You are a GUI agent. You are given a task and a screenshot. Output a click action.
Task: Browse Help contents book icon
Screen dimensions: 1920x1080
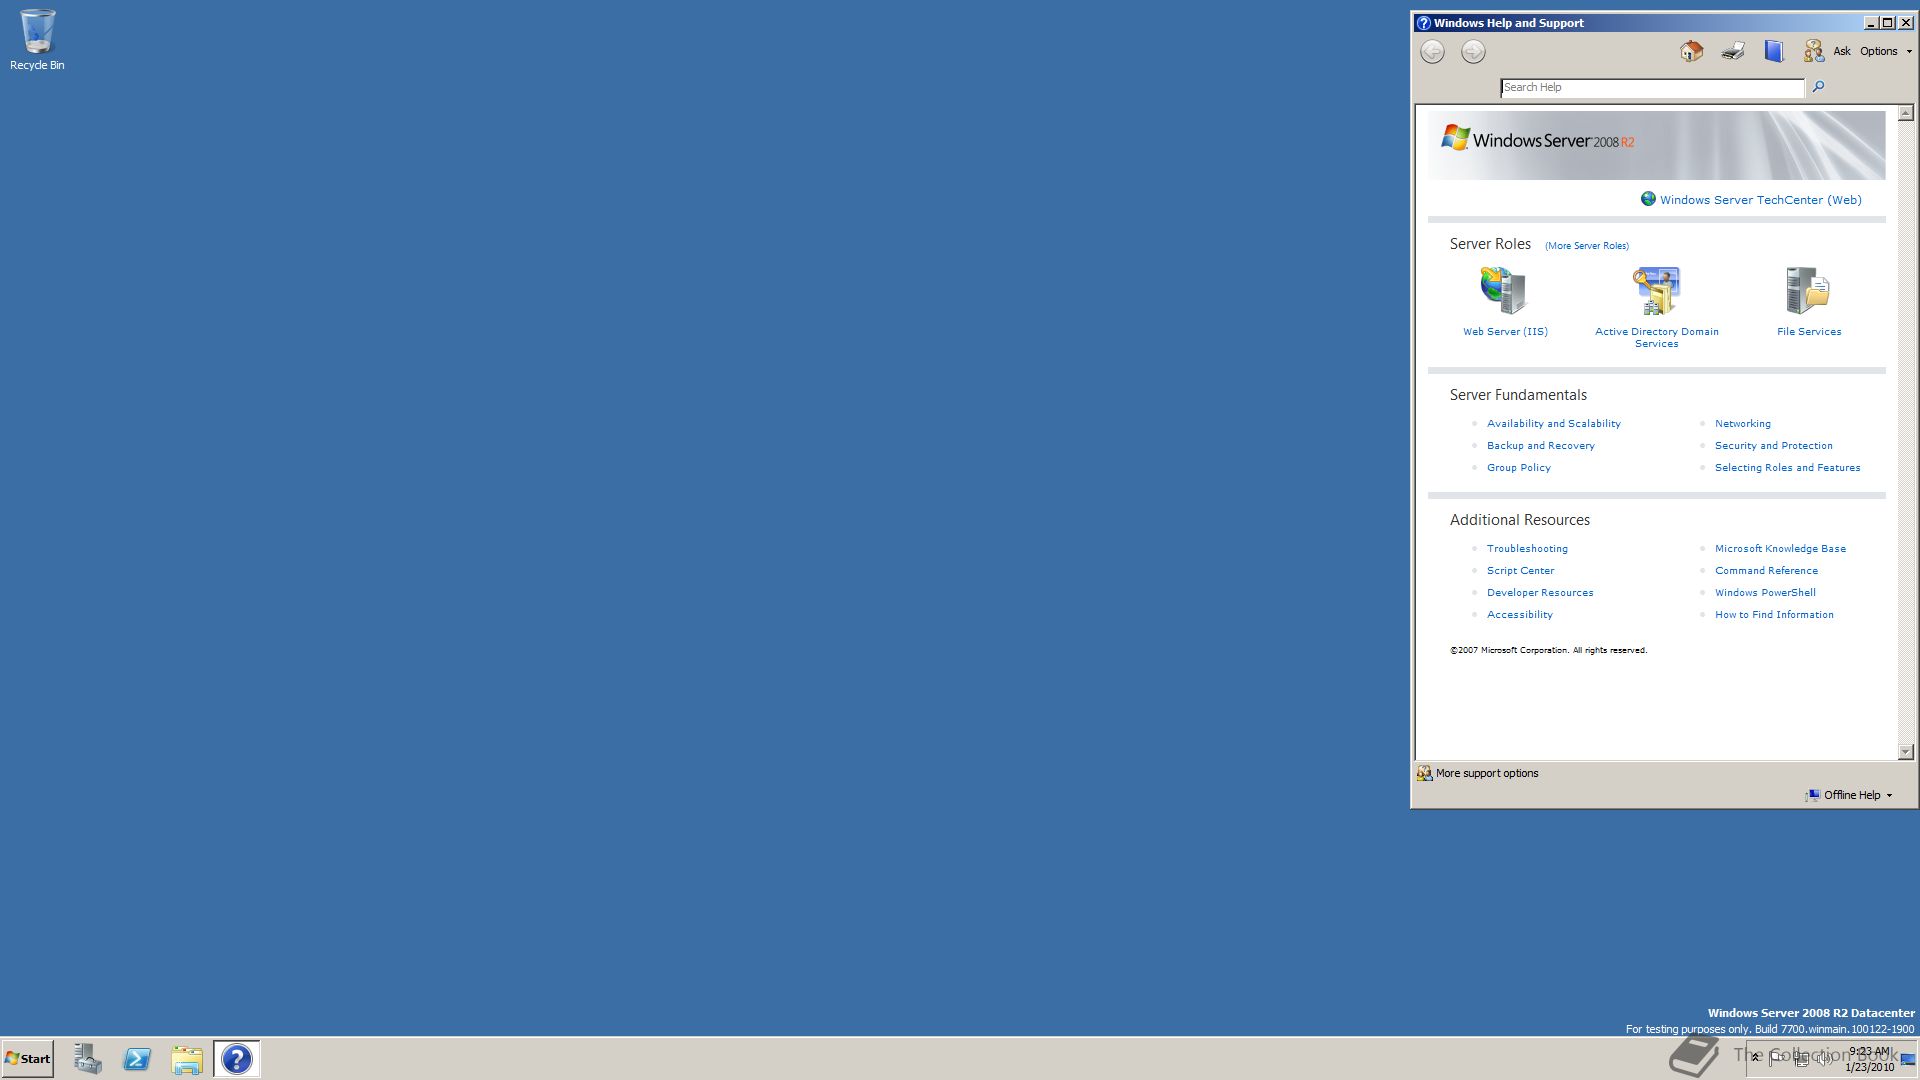1774,51
